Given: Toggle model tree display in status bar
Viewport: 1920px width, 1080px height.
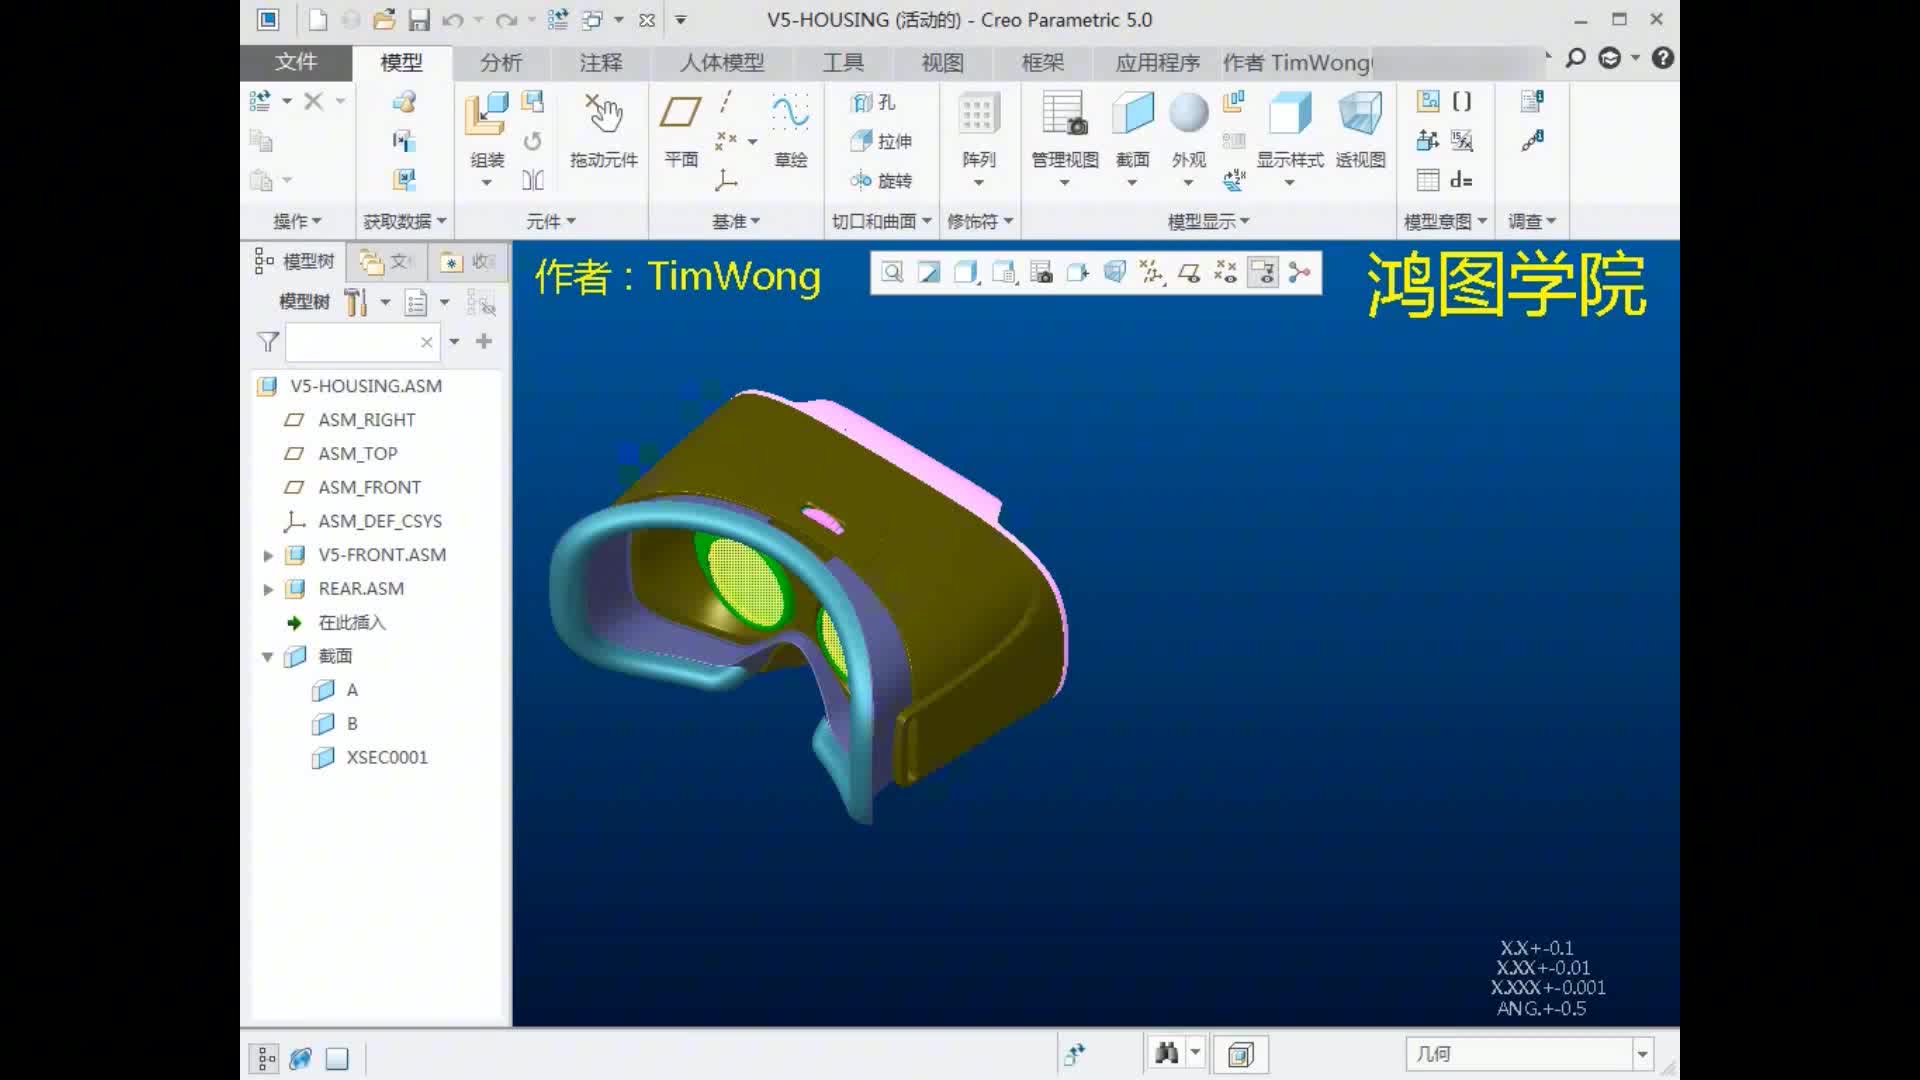Looking at the screenshot, I should click(x=266, y=1058).
